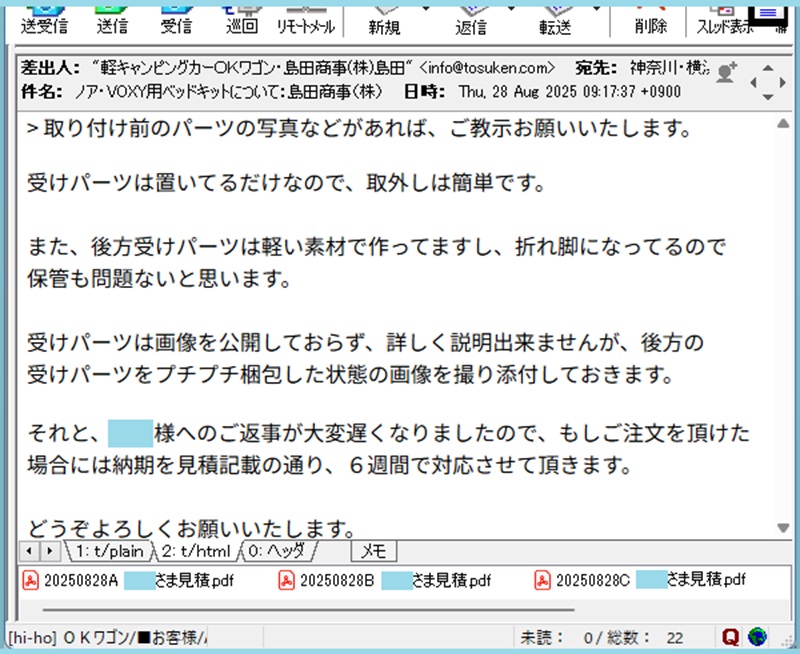Screen dimensions: 800x654
Task: Click the メモ memo button
Action: tap(374, 551)
